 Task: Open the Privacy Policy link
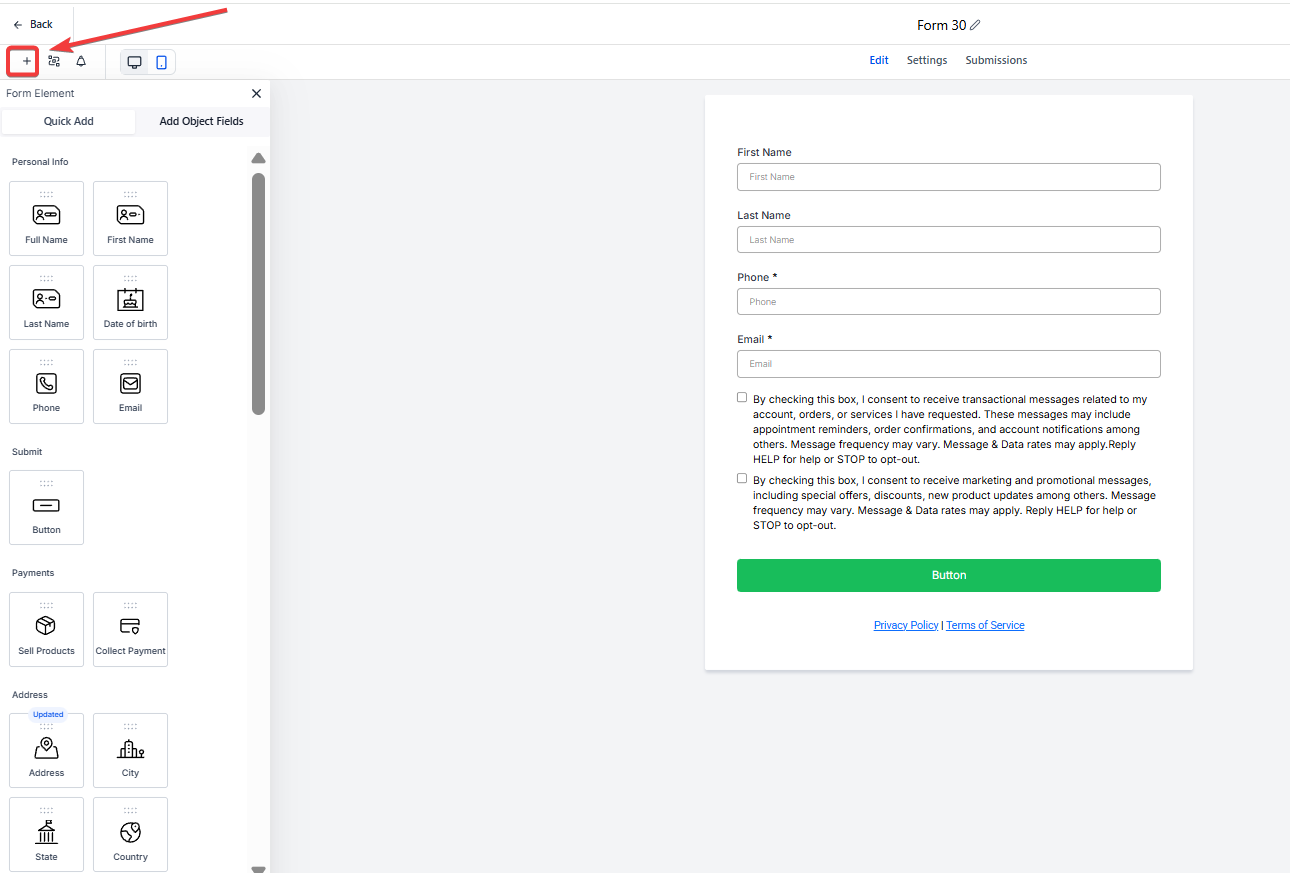pos(906,625)
